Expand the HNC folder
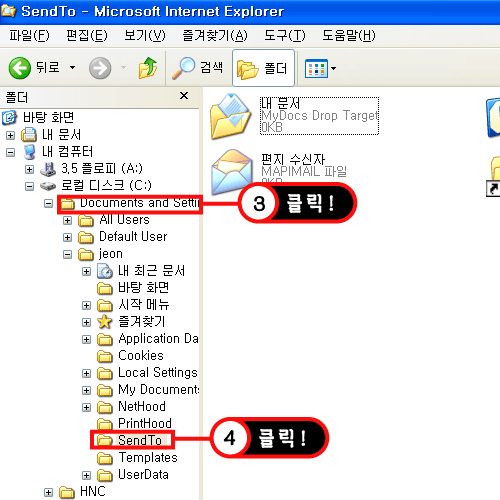 click(49, 492)
